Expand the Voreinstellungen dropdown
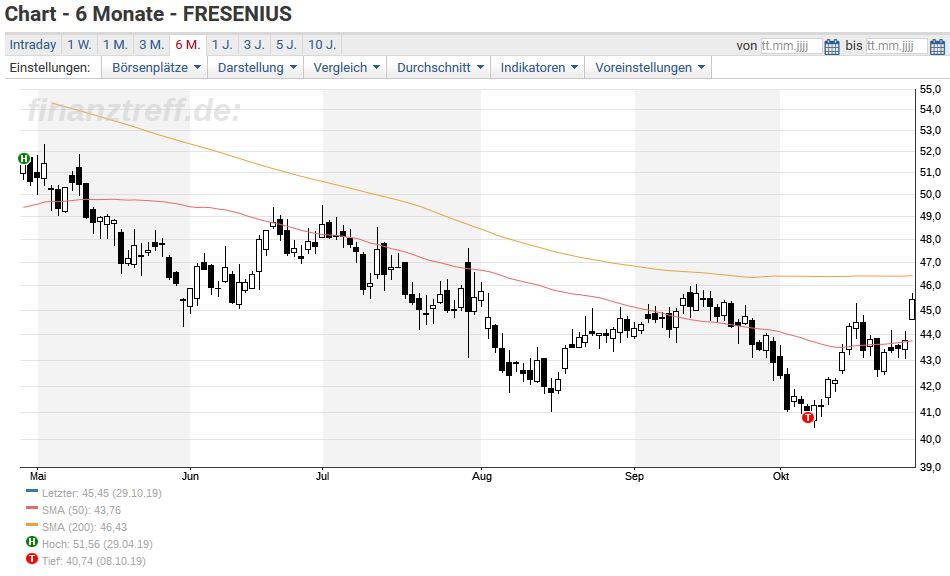Image resolution: width=950 pixels, height=576 pixels. [x=649, y=68]
